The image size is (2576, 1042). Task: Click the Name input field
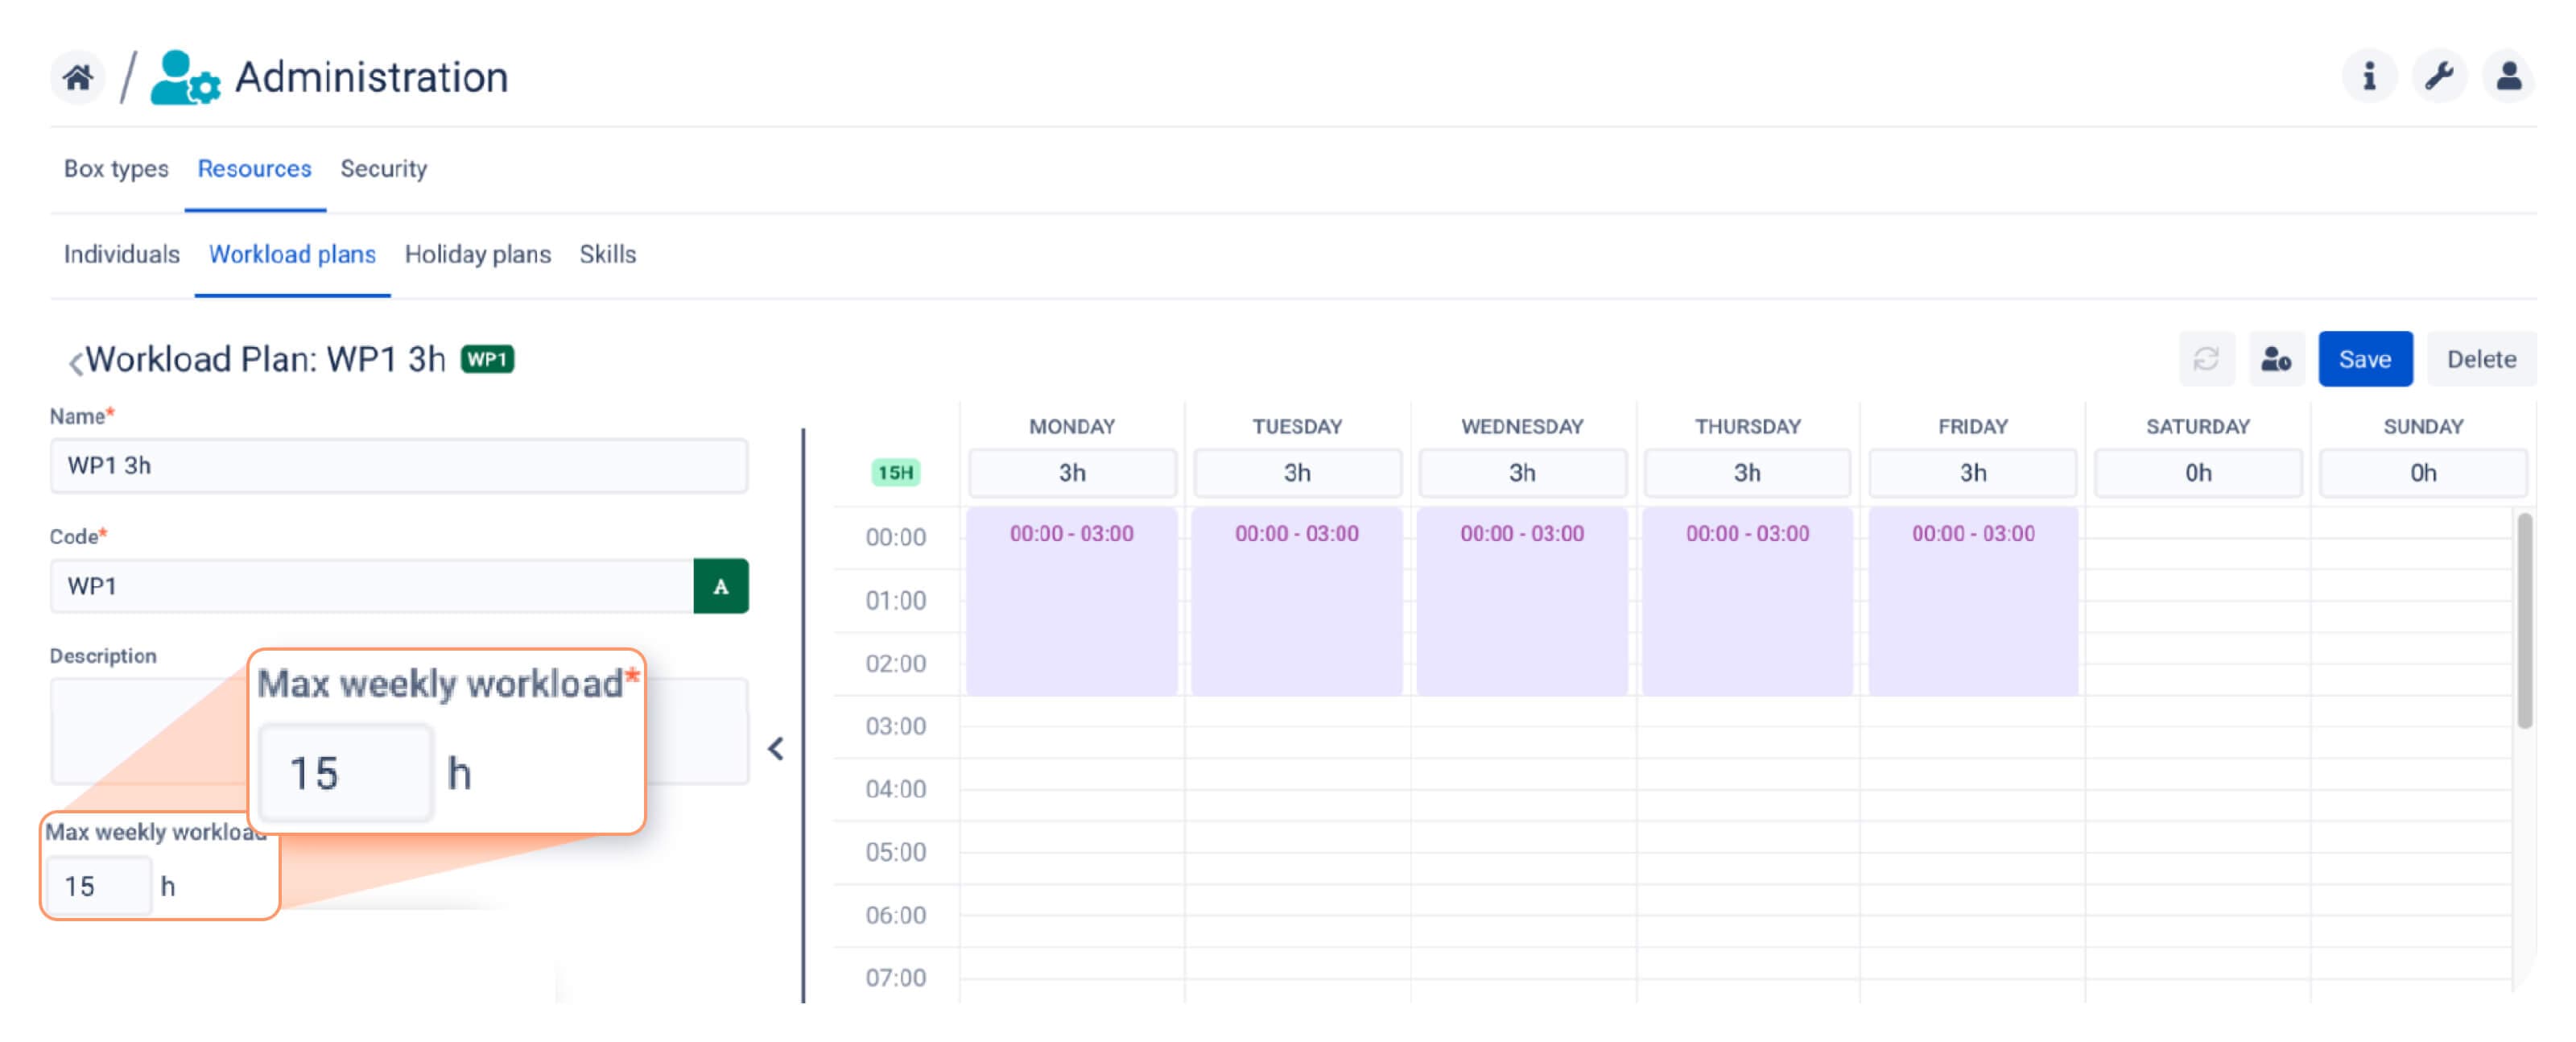coord(399,466)
